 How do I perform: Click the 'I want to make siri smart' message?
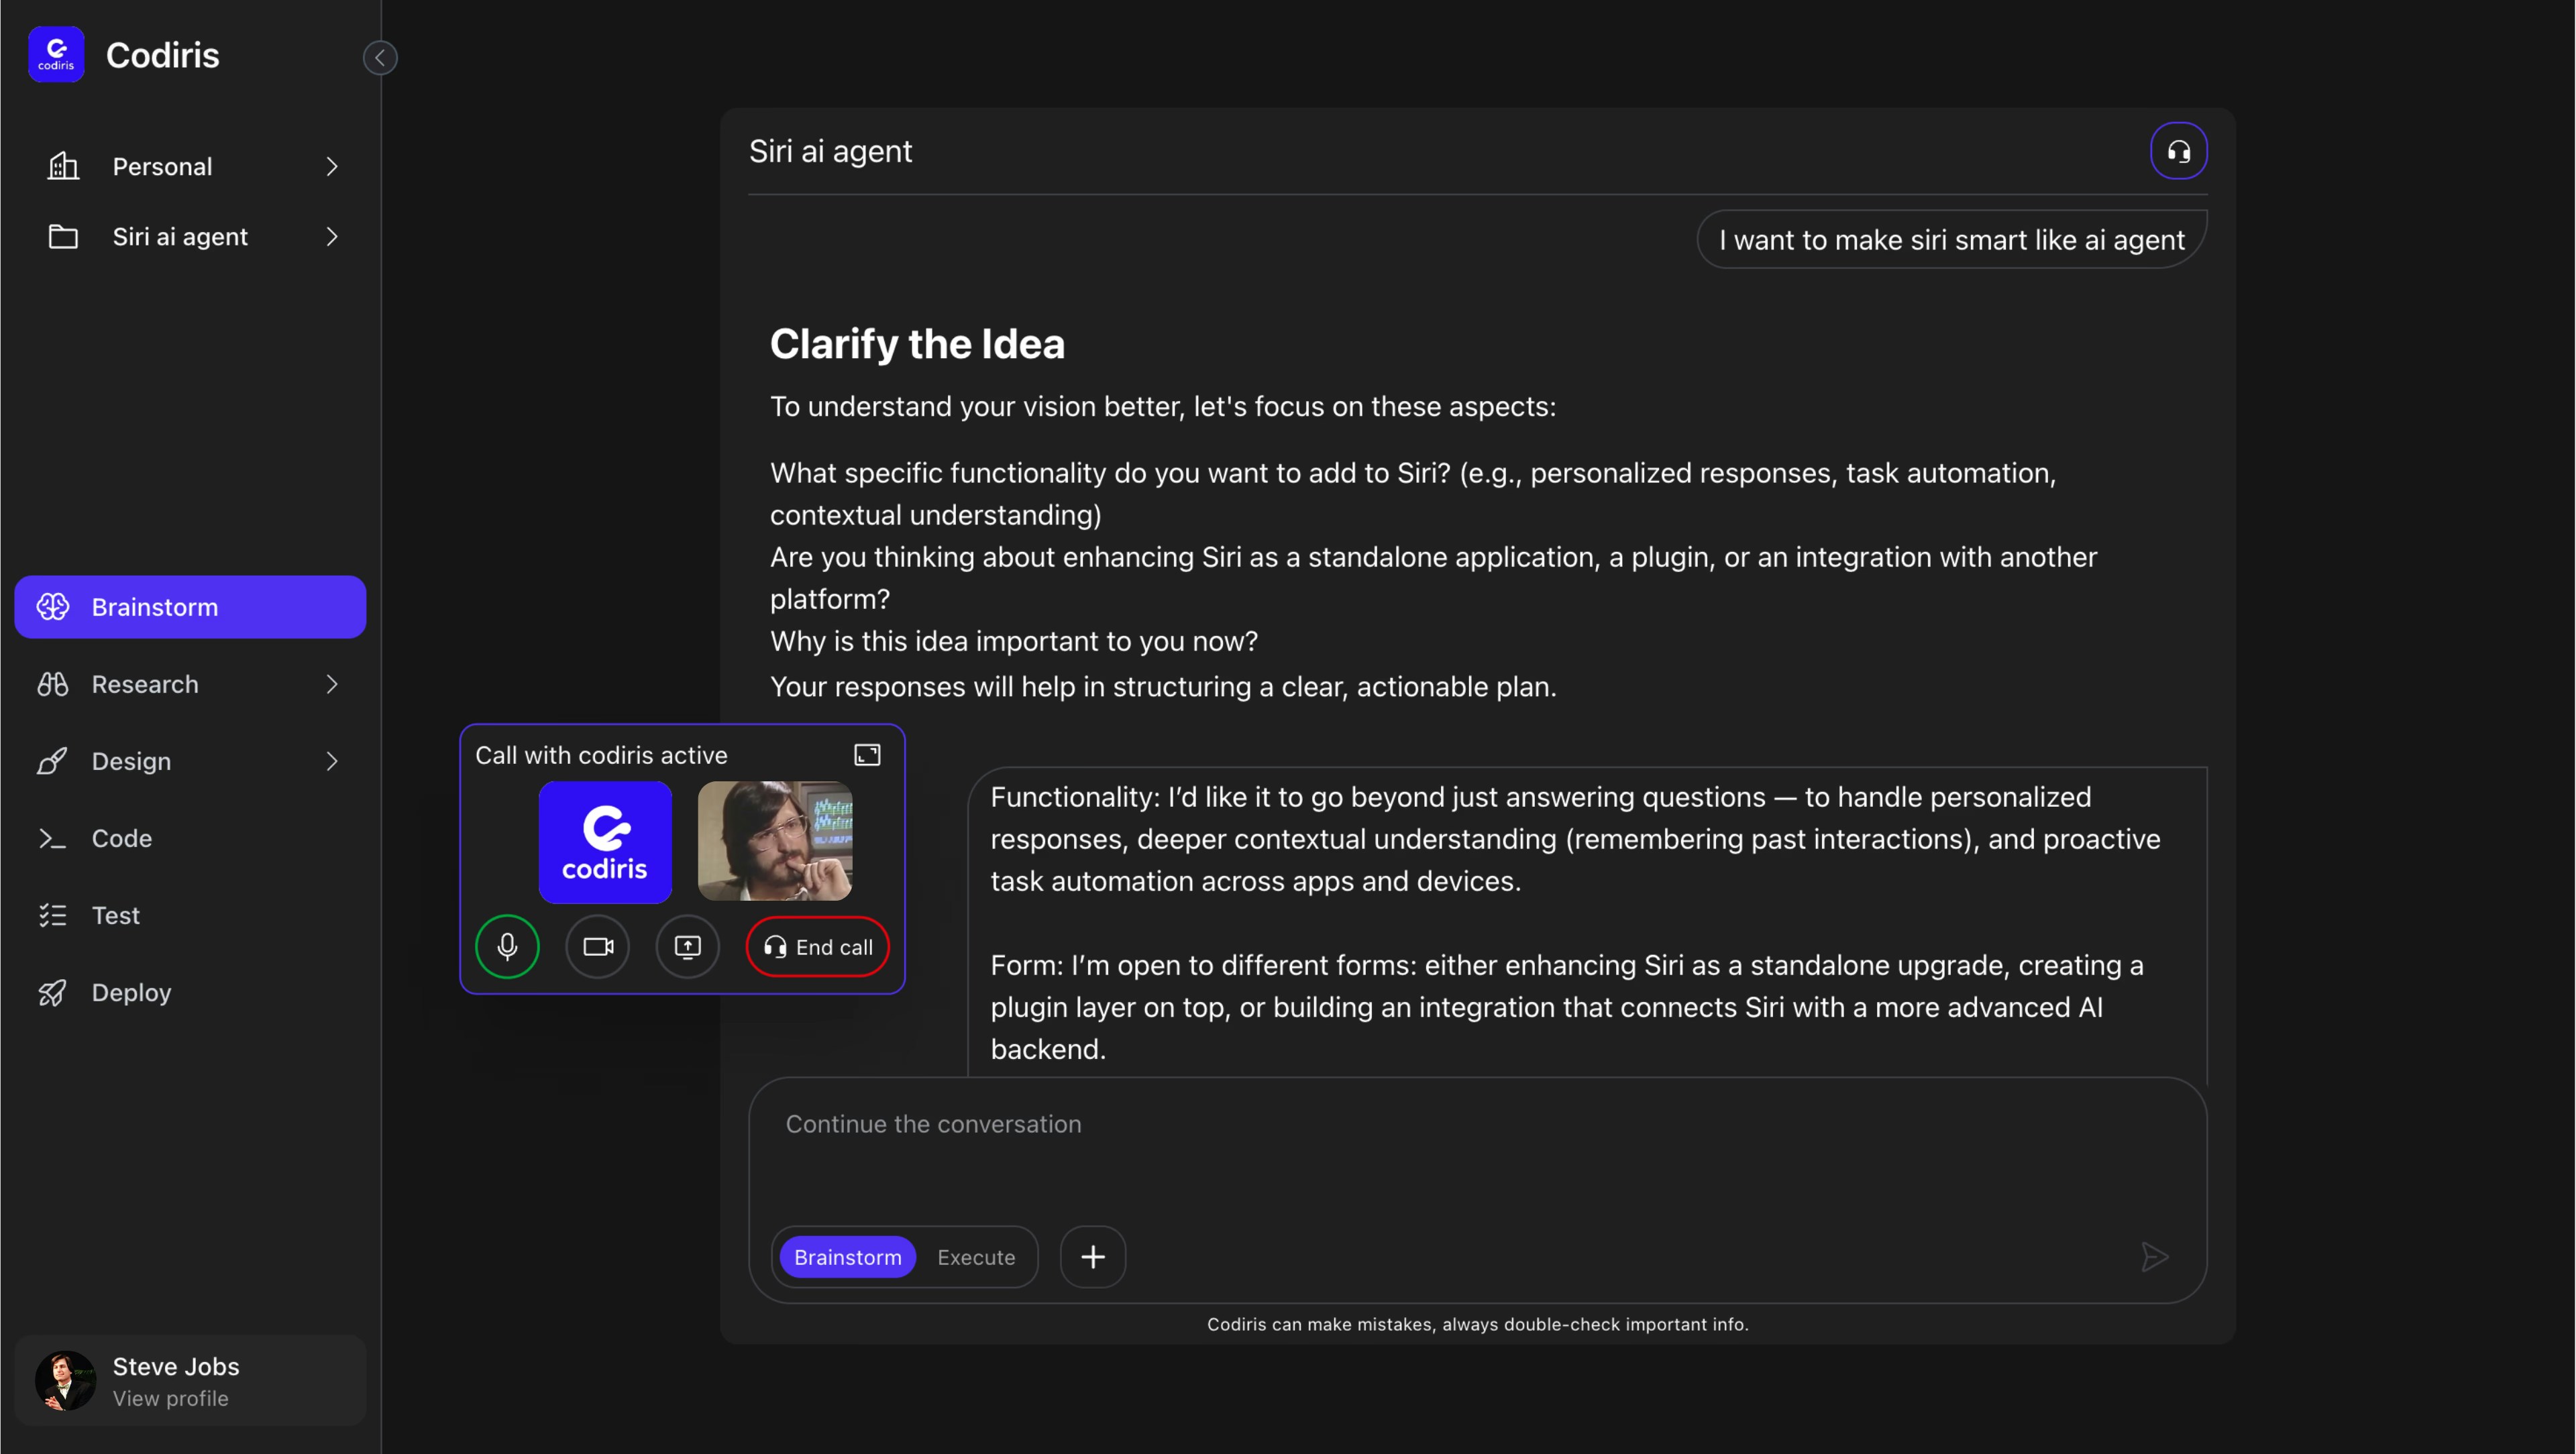[x=1951, y=240]
